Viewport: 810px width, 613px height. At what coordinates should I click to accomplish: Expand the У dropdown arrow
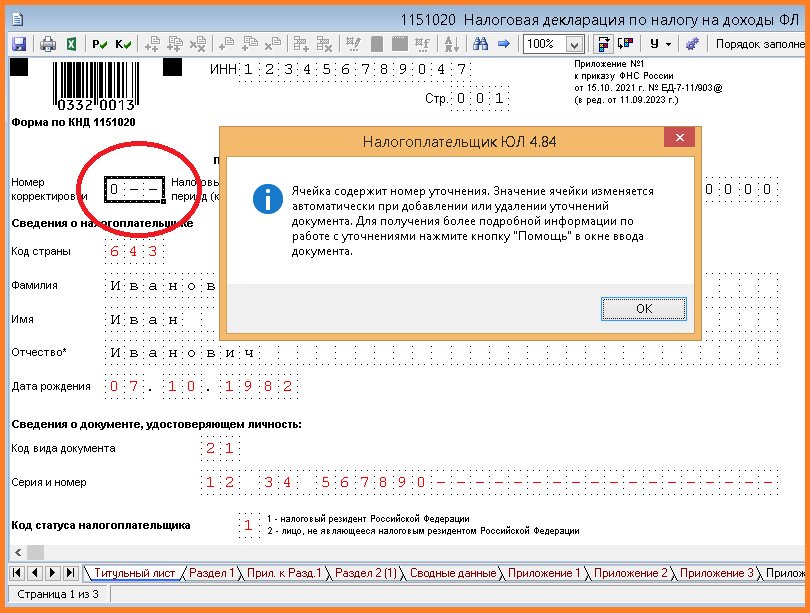coord(668,44)
